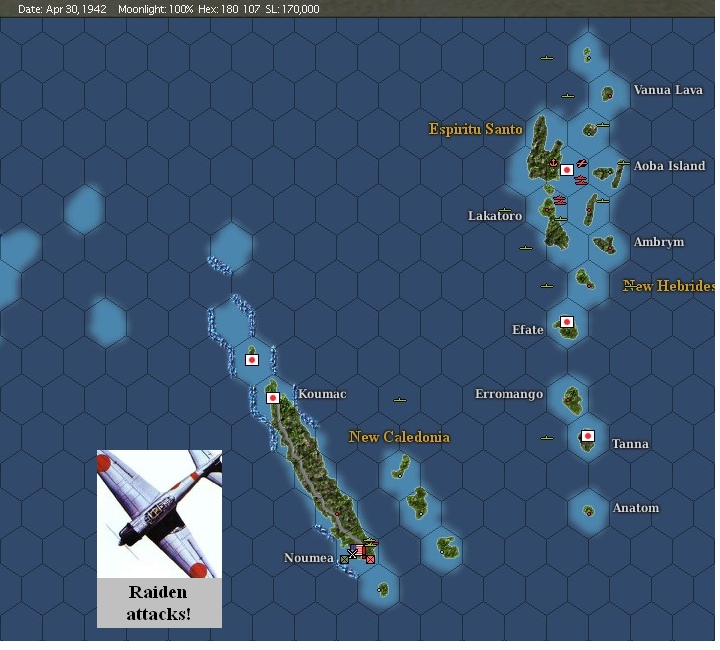Click the Tanna label

point(630,444)
